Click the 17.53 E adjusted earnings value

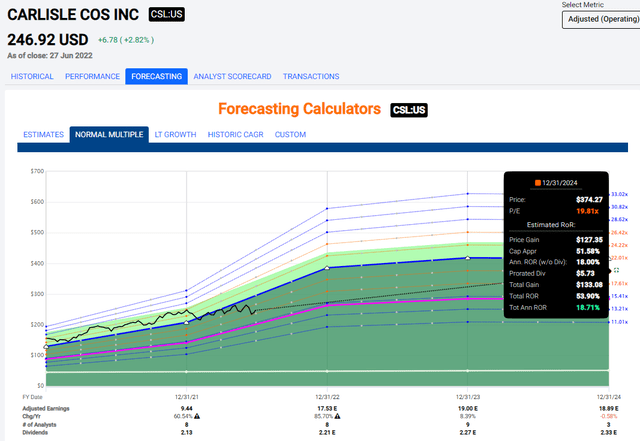click(x=327, y=409)
